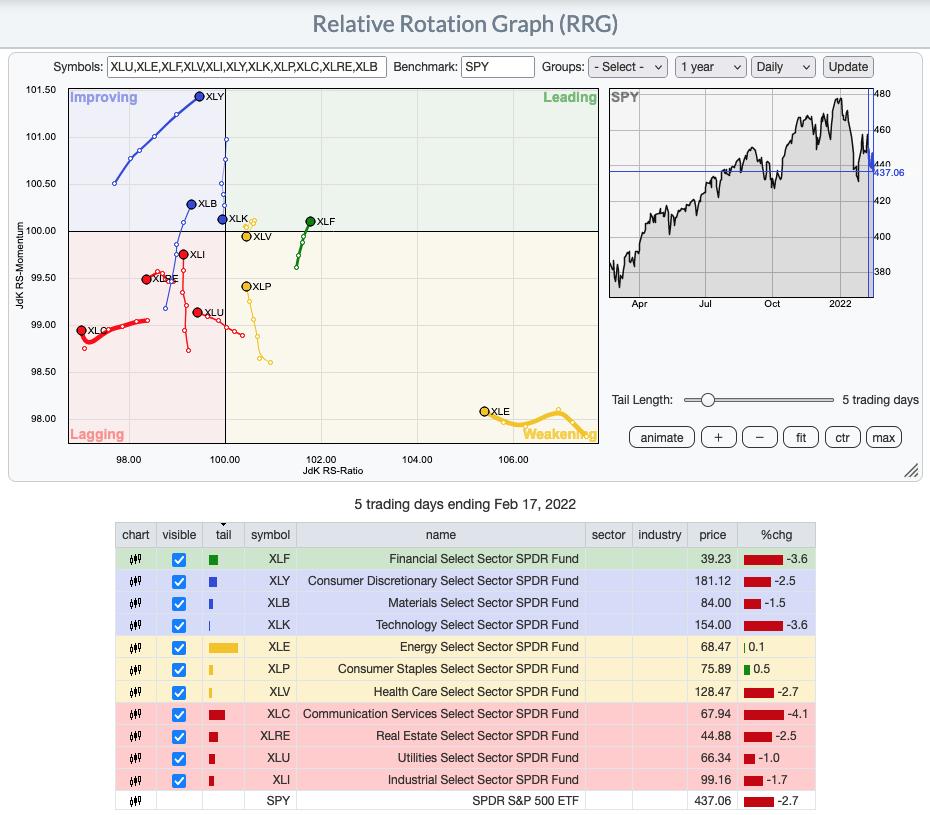The image size is (930, 815).
Task: Uncheck visibility for XLI
Action: pos(179,781)
